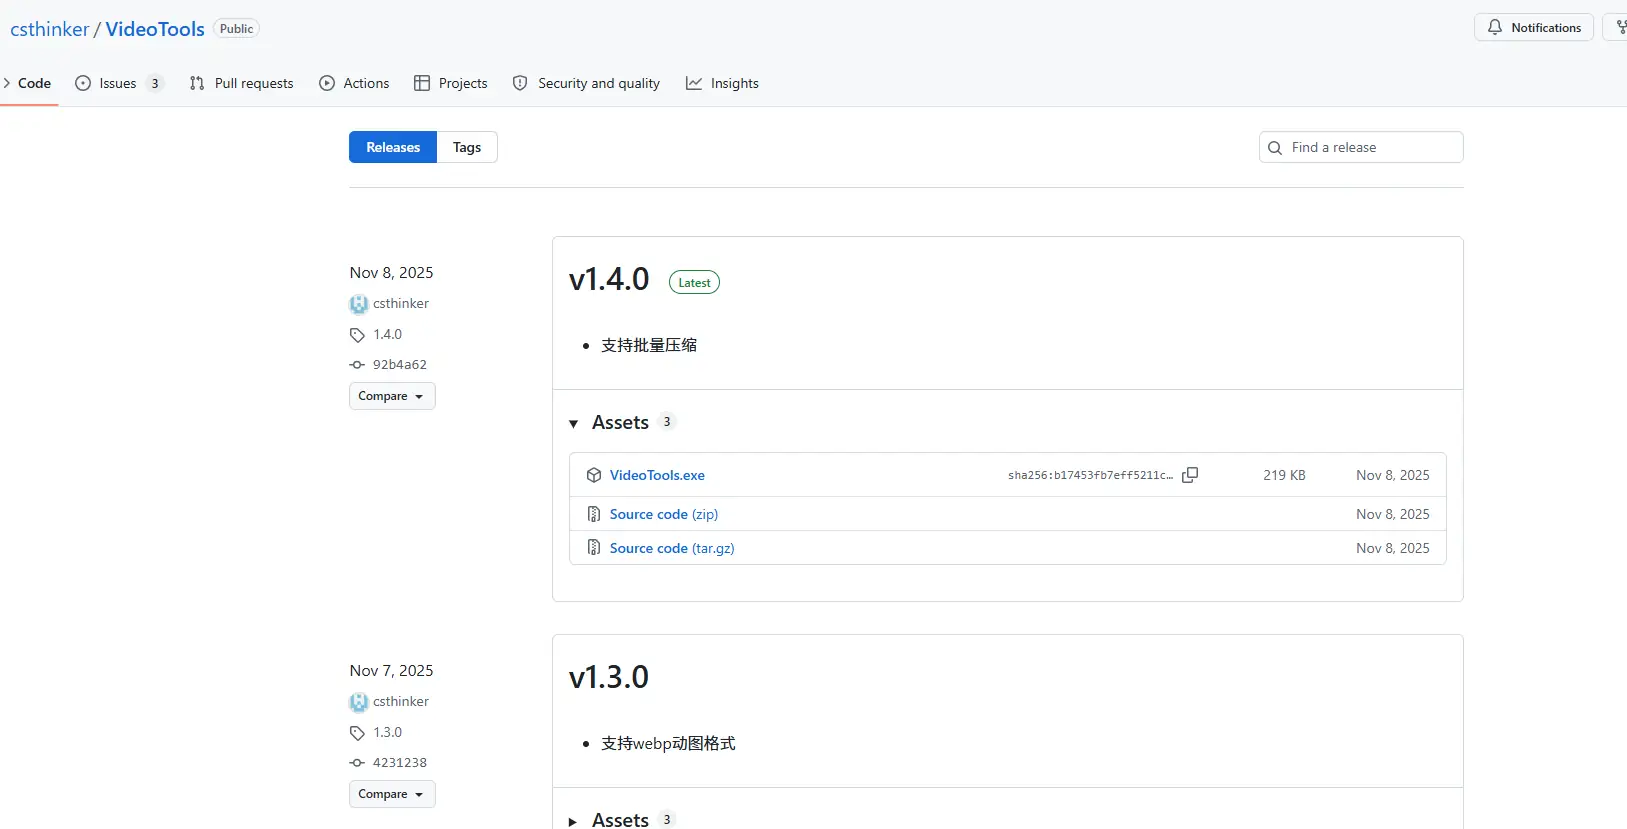
Task: Go to the Pull requests tab
Action: [x=241, y=83]
